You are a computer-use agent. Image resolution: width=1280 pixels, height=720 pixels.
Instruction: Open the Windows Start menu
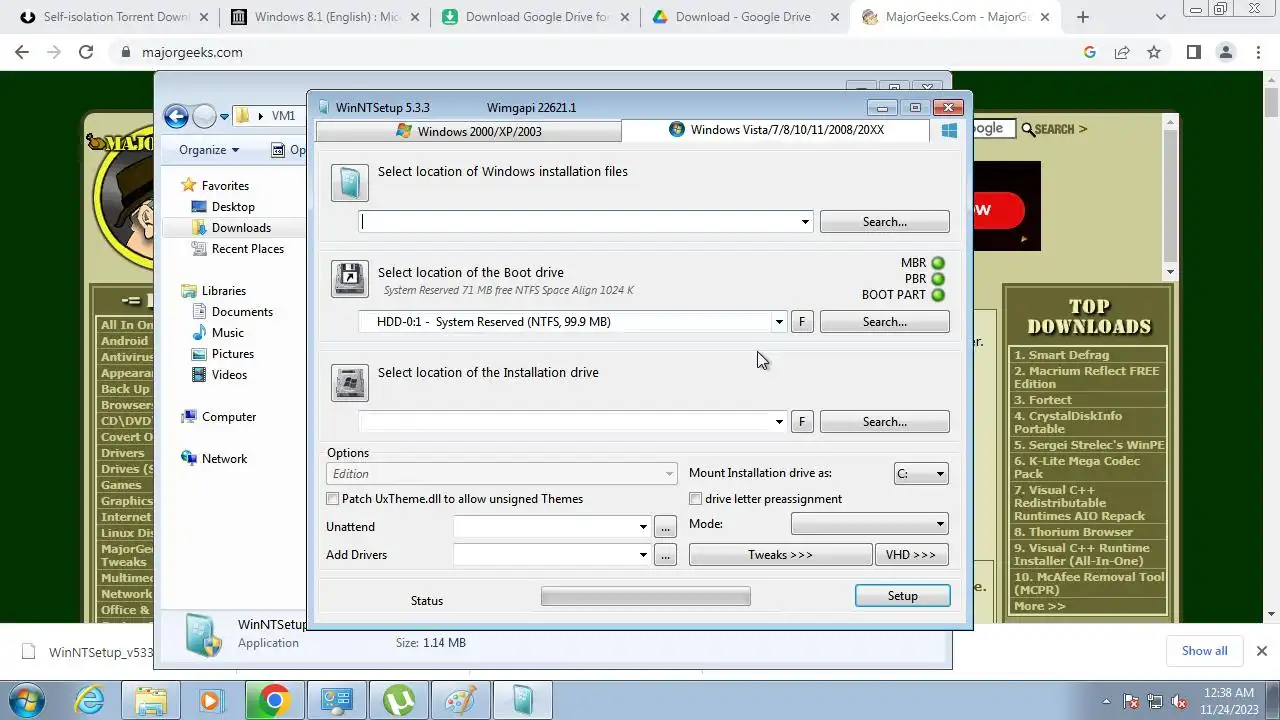(x=25, y=700)
